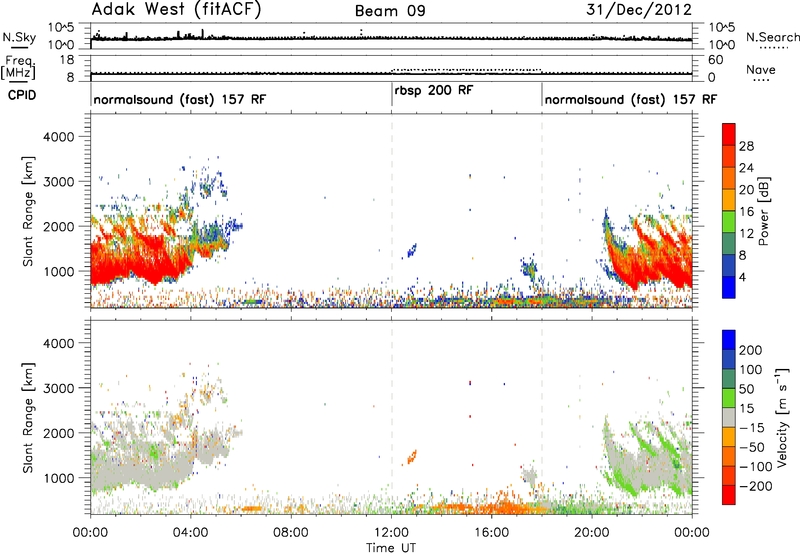Click the date "31/Dec/2012"
This screenshot has height=554, width=800.
point(639,10)
